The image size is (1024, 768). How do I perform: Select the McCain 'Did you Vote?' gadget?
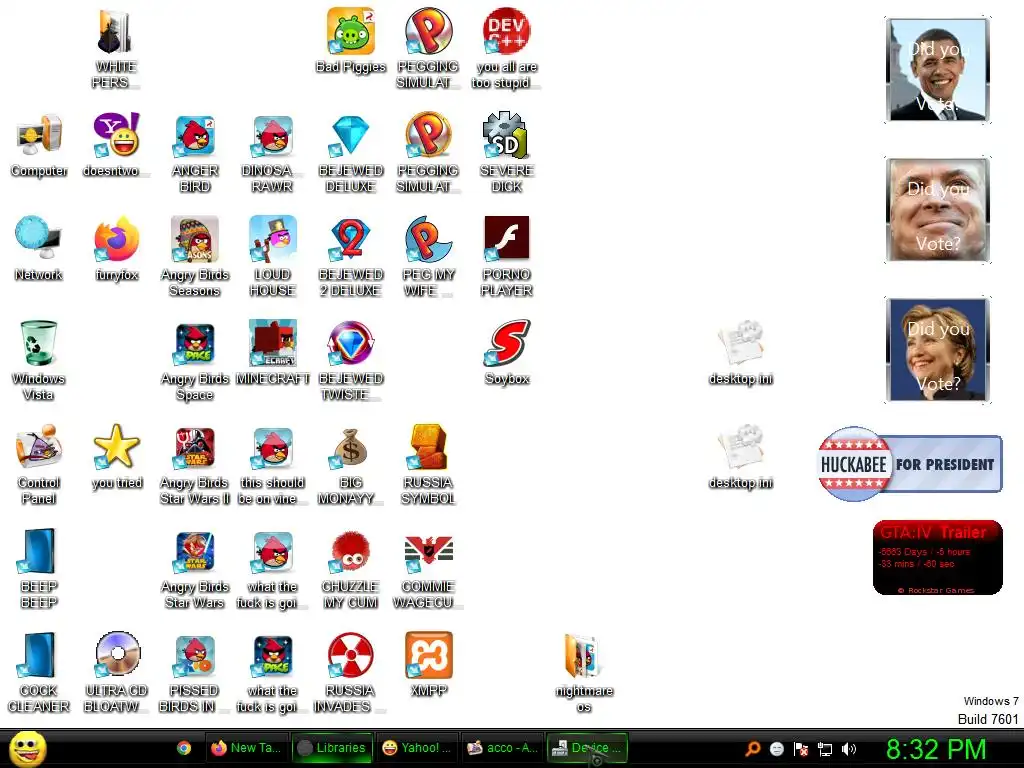[937, 210]
